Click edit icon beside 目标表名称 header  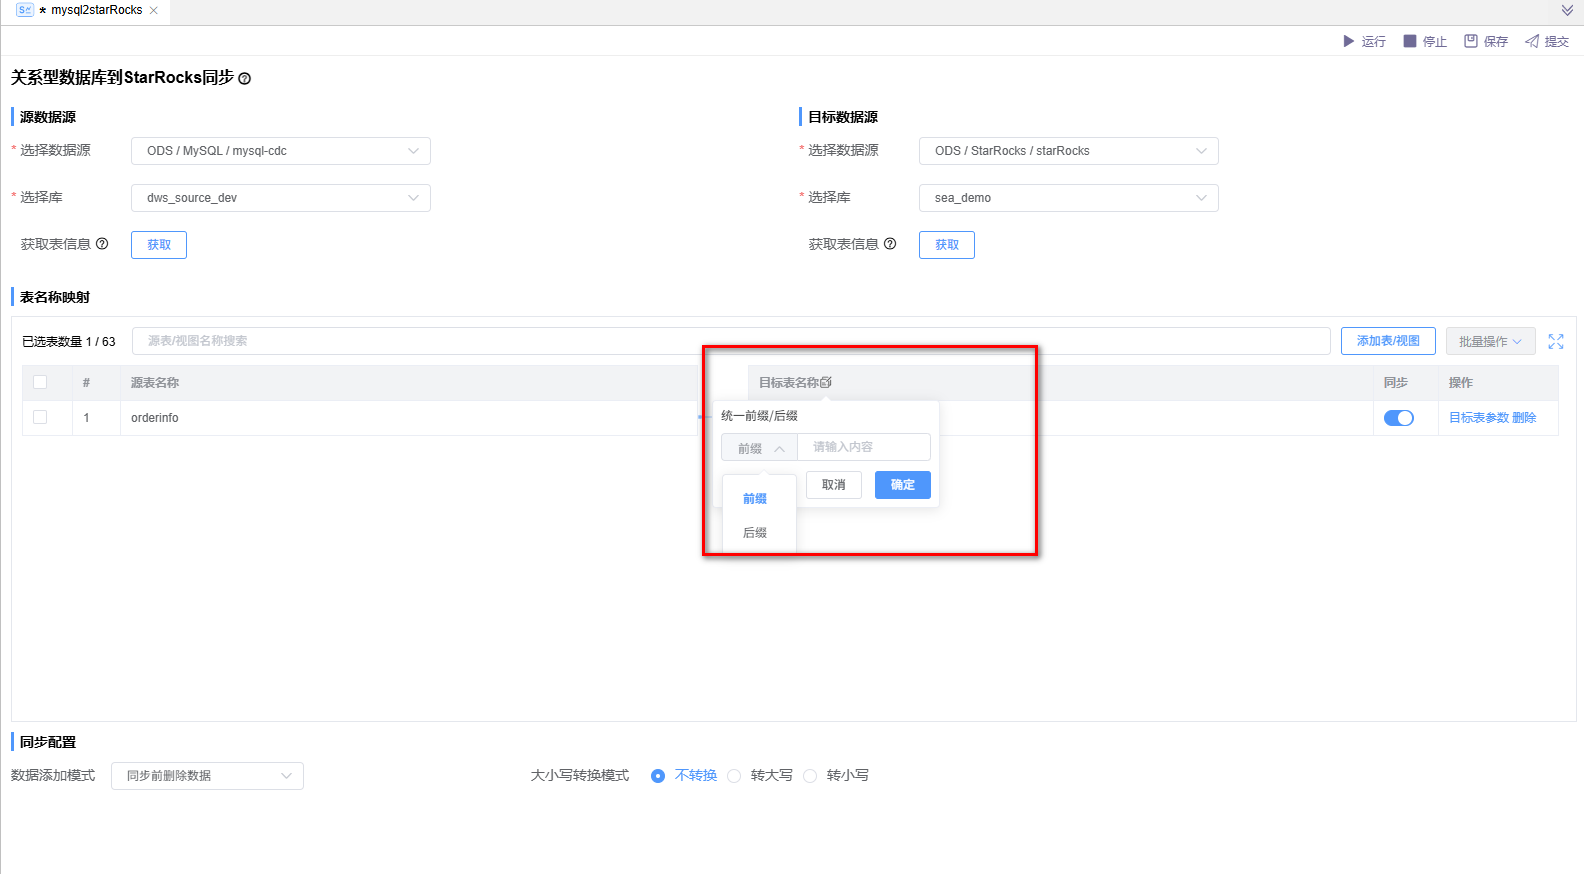pos(826,383)
